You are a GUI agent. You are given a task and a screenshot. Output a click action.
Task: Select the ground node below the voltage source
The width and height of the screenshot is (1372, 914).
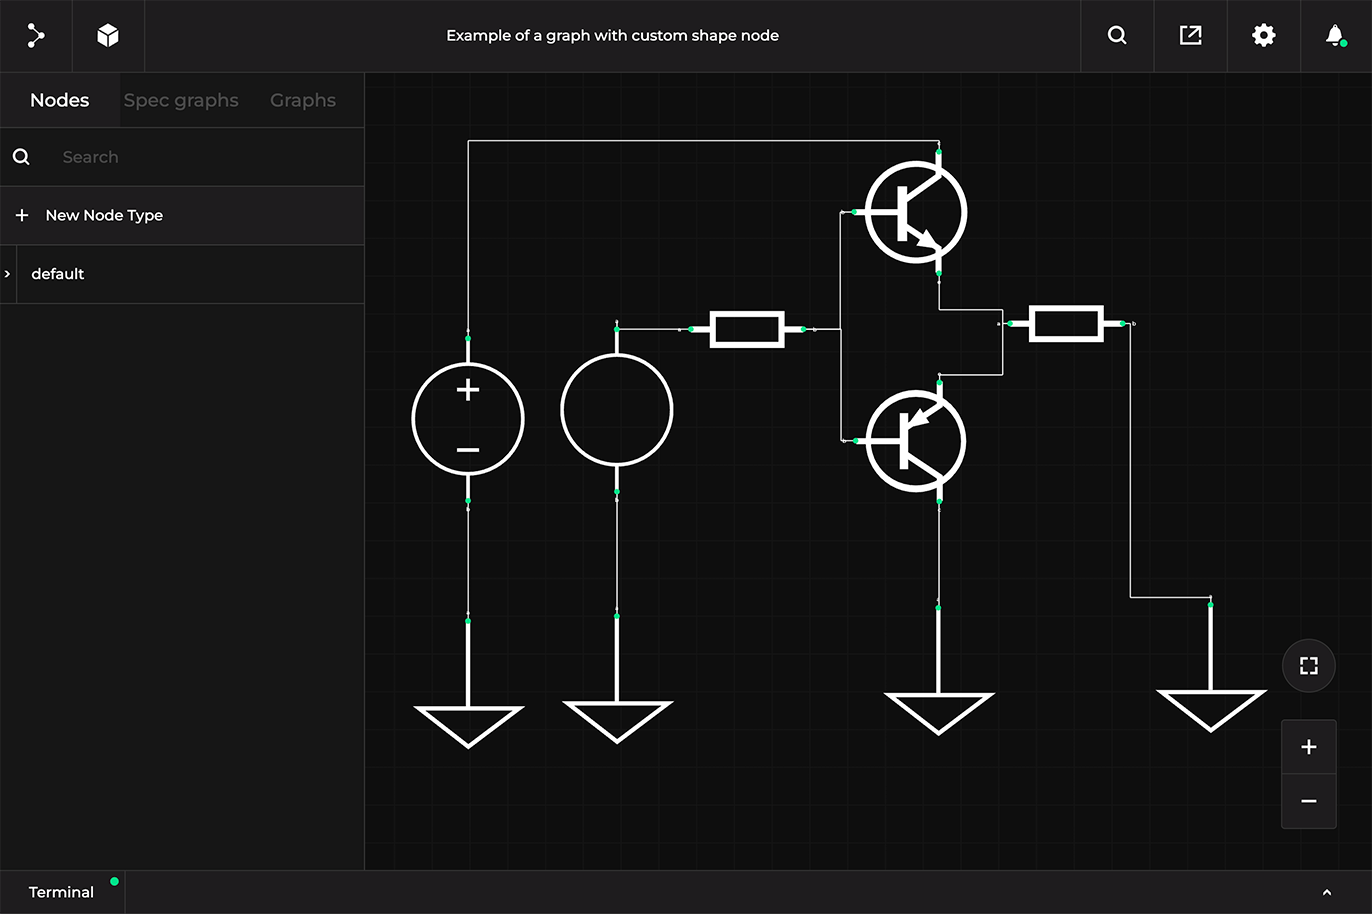(468, 683)
